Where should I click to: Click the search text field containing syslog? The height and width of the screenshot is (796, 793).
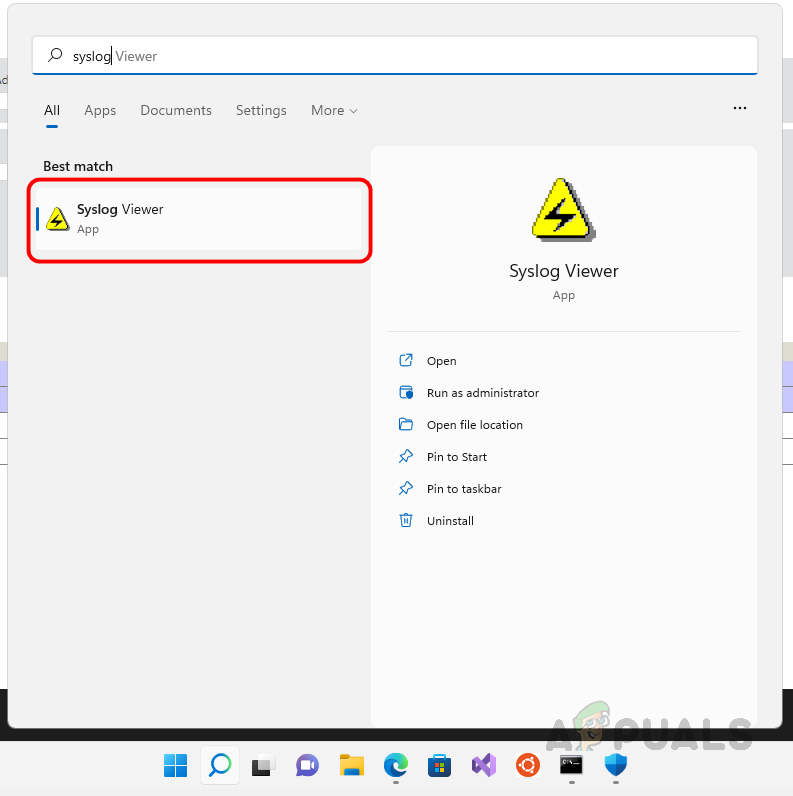click(395, 55)
